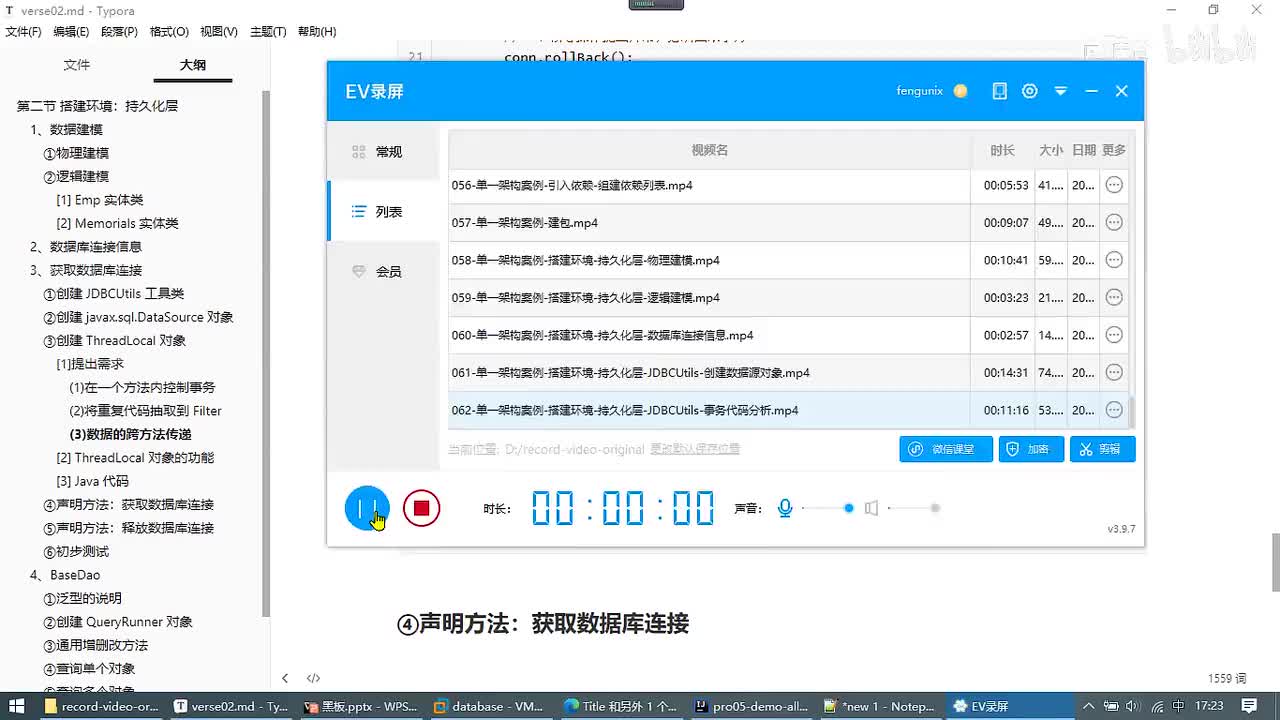Image resolution: width=1280 pixels, height=720 pixels.
Task: Click the gold coin icon beside fengunix
Action: point(960,91)
